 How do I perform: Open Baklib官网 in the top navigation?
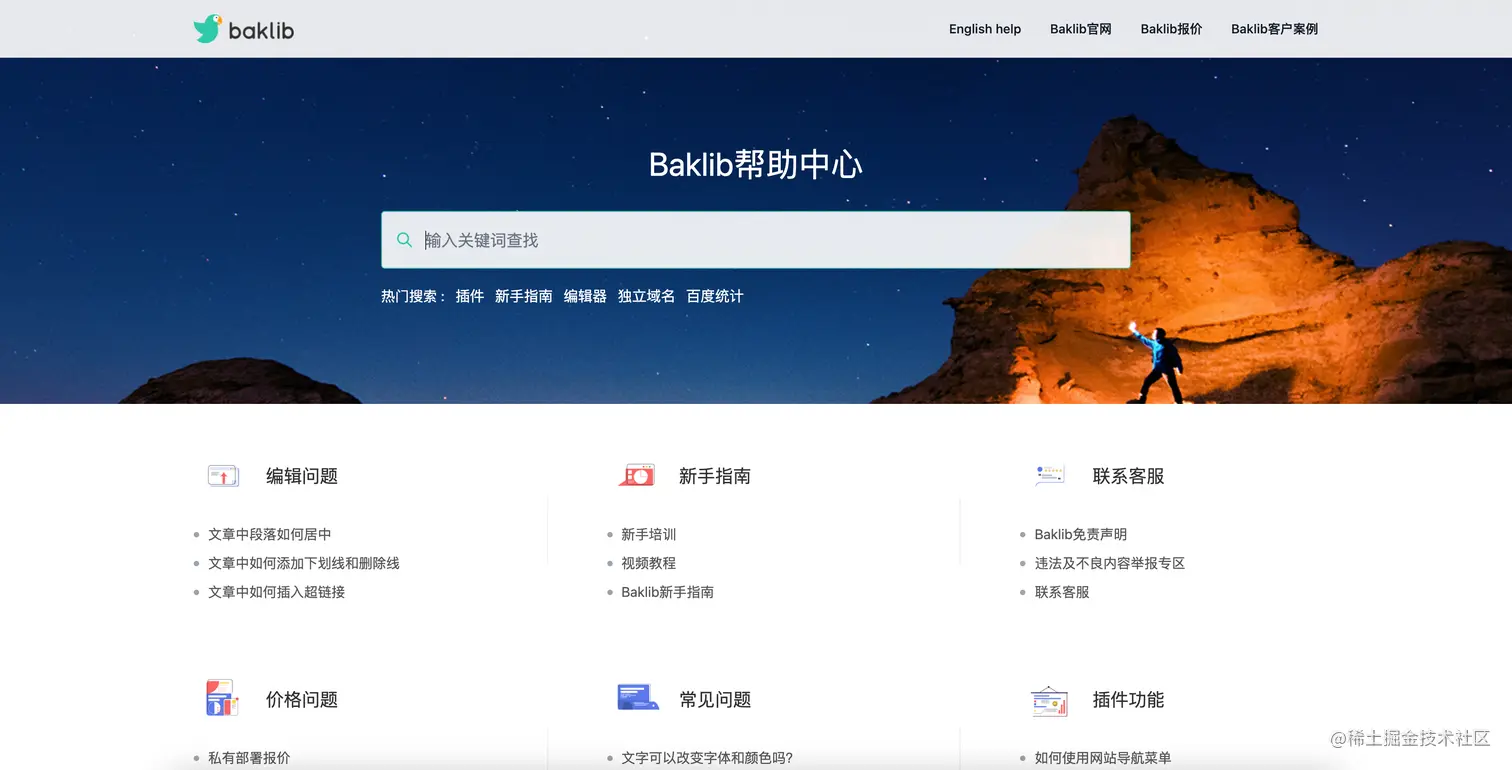1081,29
